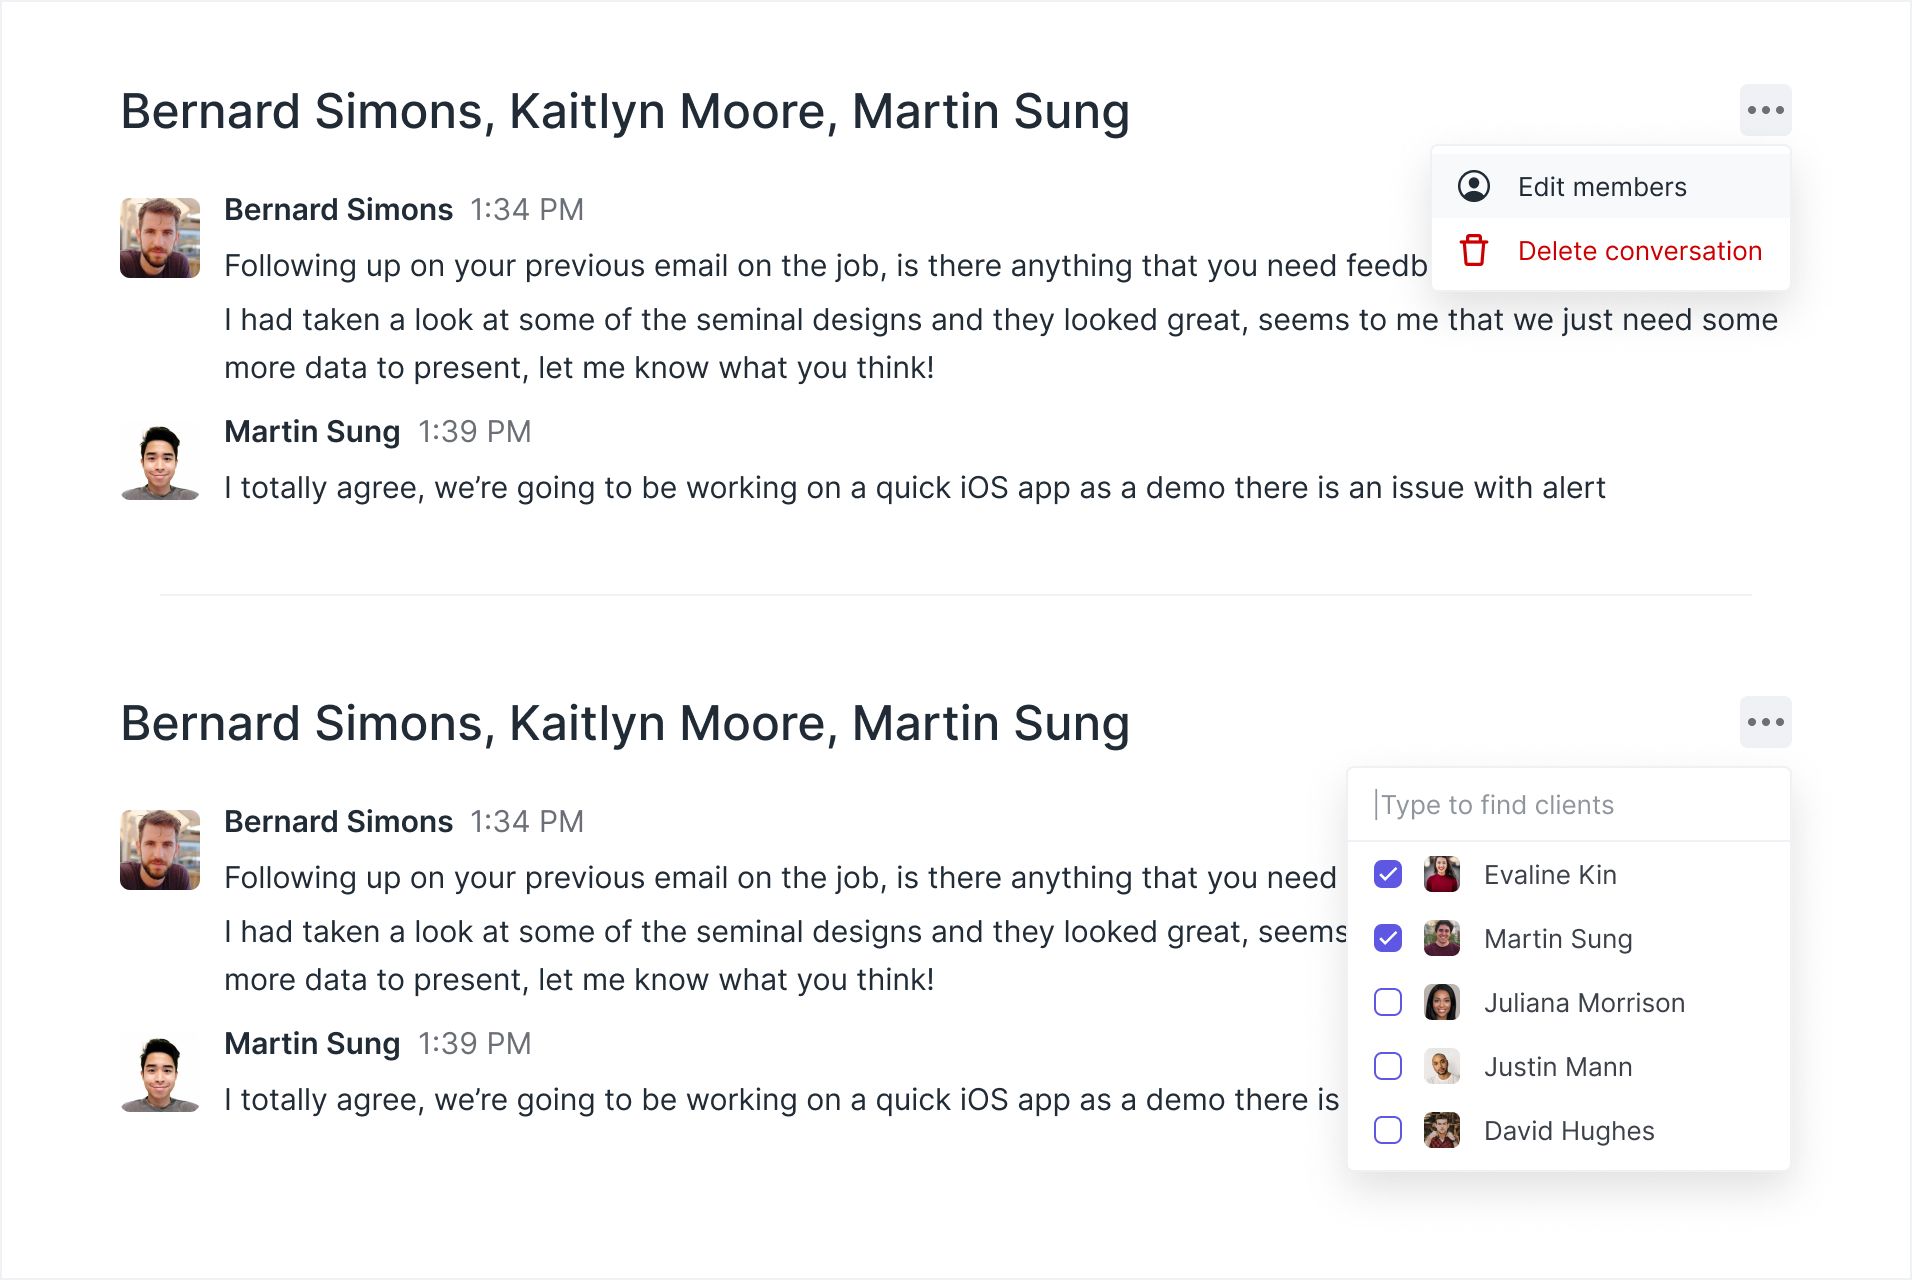Click Martin Sung's name in the top conversation

click(x=312, y=432)
